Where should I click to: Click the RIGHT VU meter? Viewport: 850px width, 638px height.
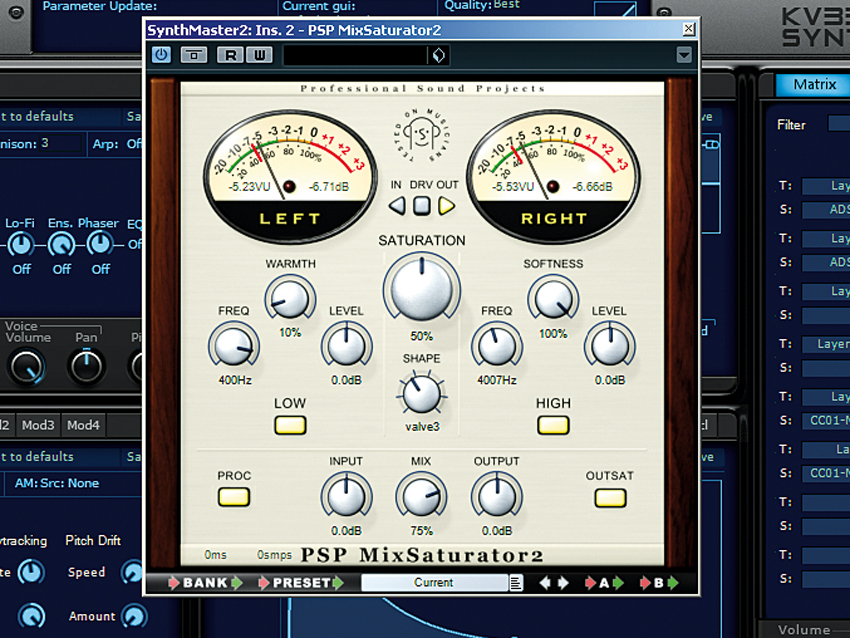coord(553,176)
